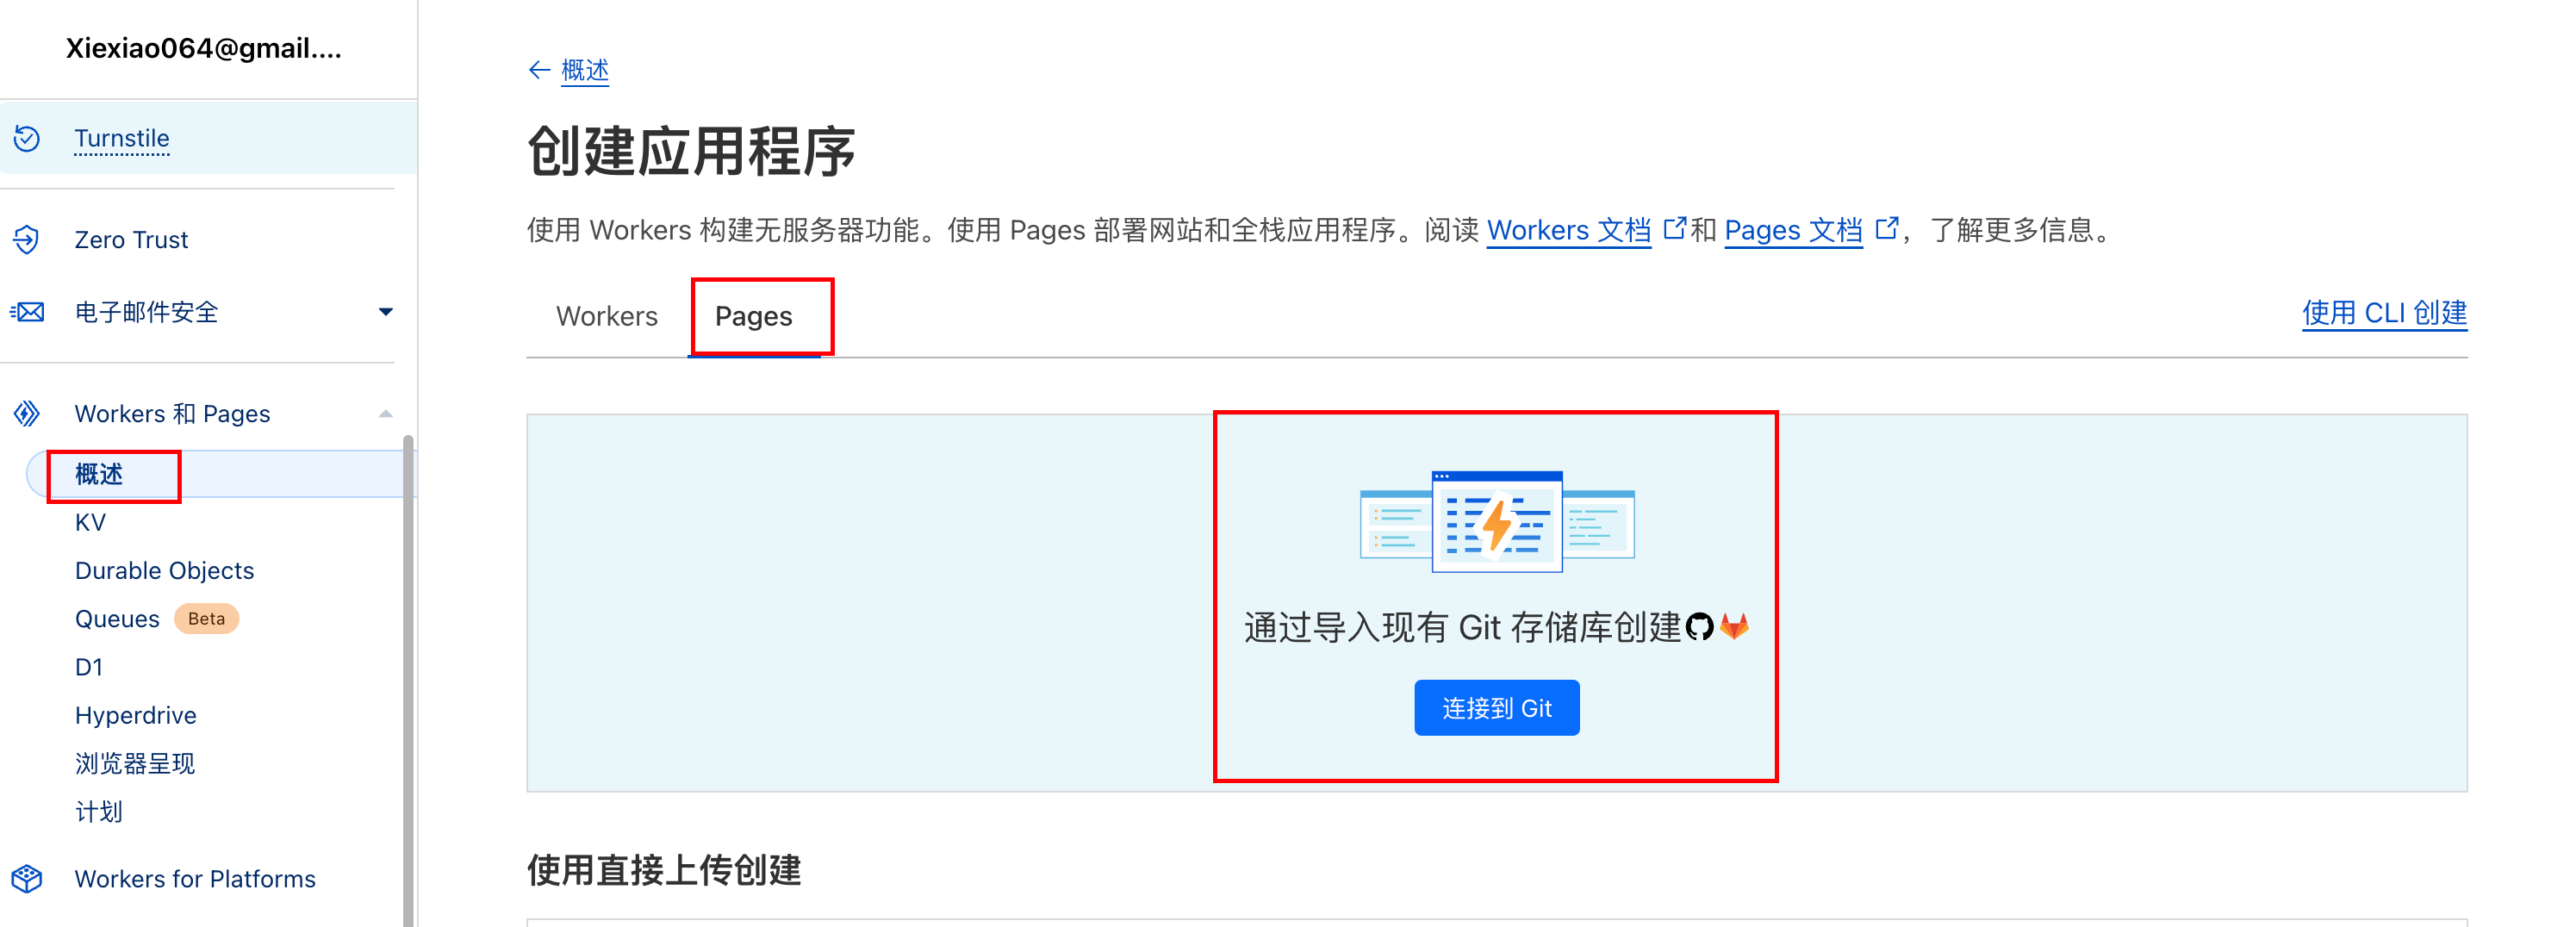Open Workers for Platforms menu item
The image size is (2576, 927).
[x=195, y=879]
